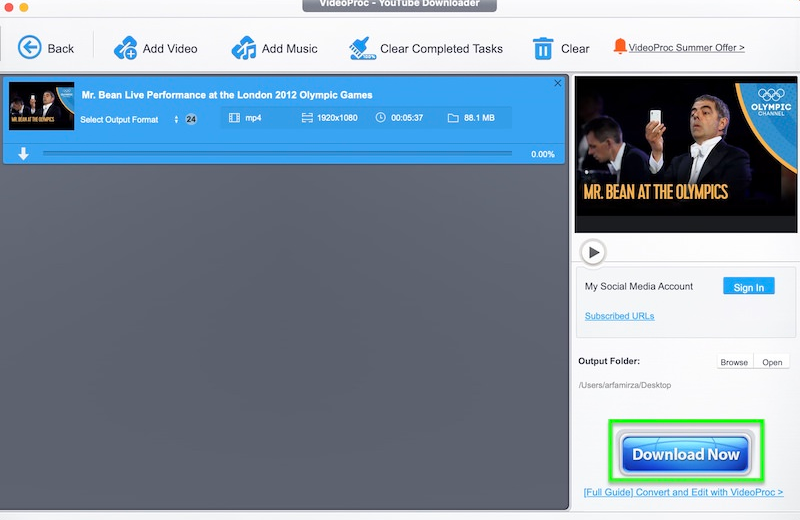Click the /Users/arfamirza/Desktop path text
The height and width of the screenshot is (520, 800).
[625, 385]
